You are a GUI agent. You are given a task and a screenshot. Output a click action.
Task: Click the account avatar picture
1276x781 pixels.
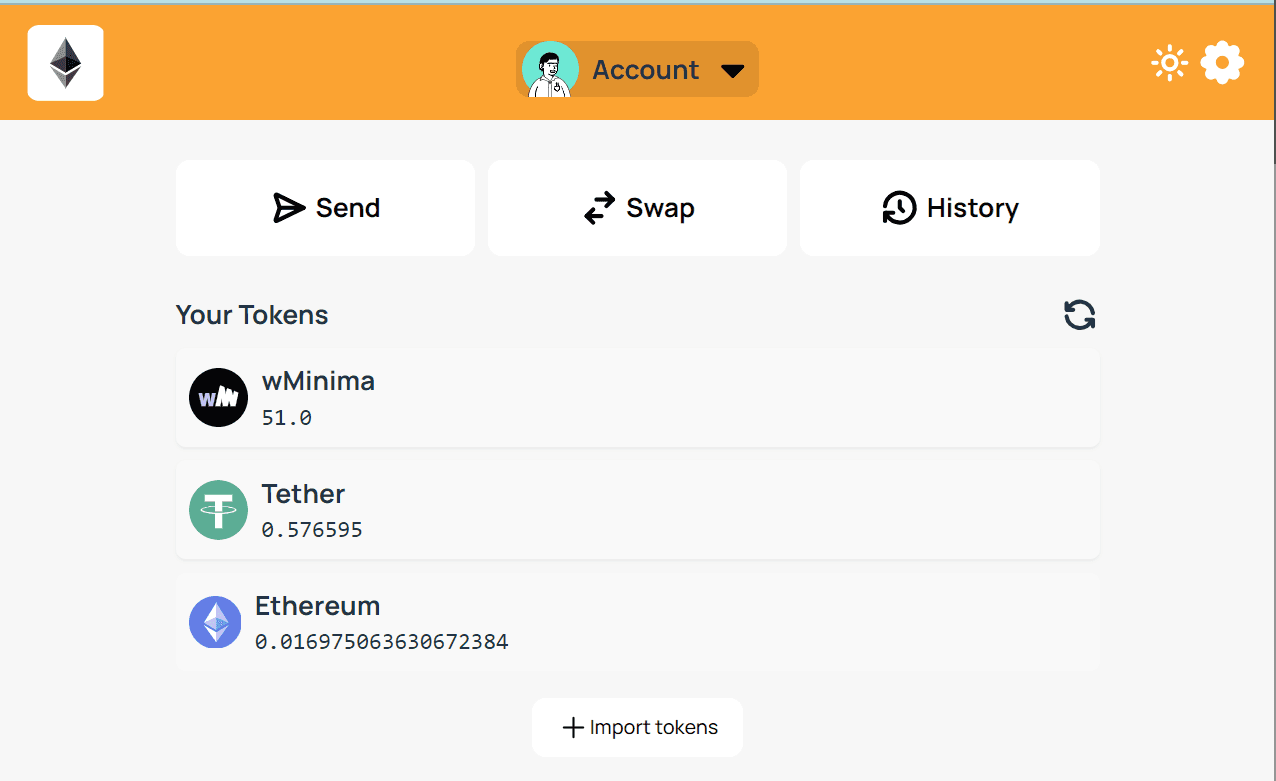(550, 69)
